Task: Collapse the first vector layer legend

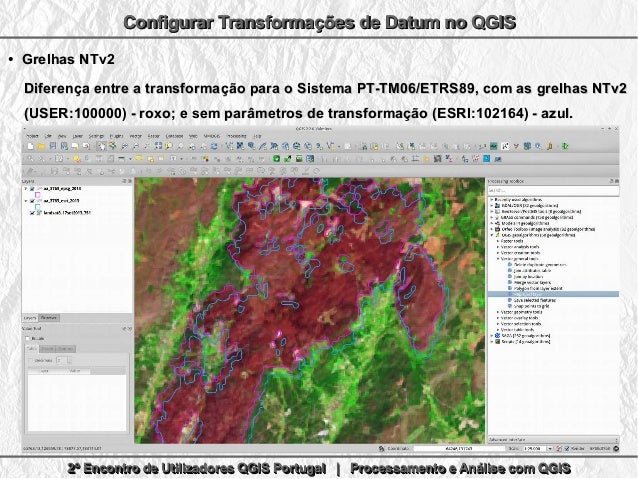Action: (26, 189)
